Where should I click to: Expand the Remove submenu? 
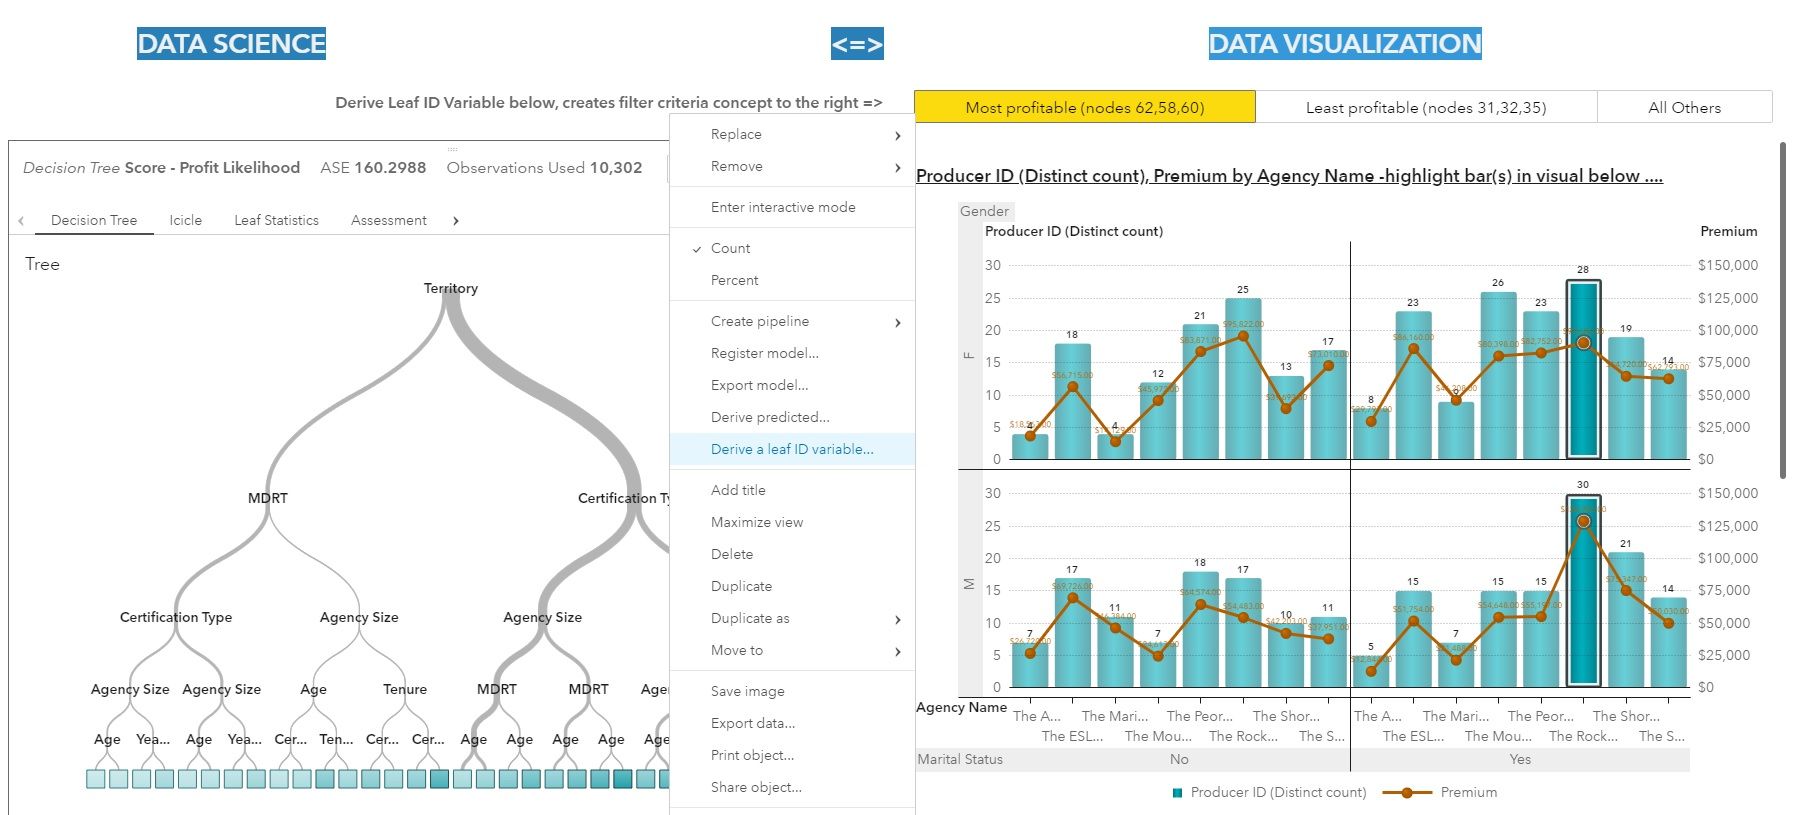897,167
